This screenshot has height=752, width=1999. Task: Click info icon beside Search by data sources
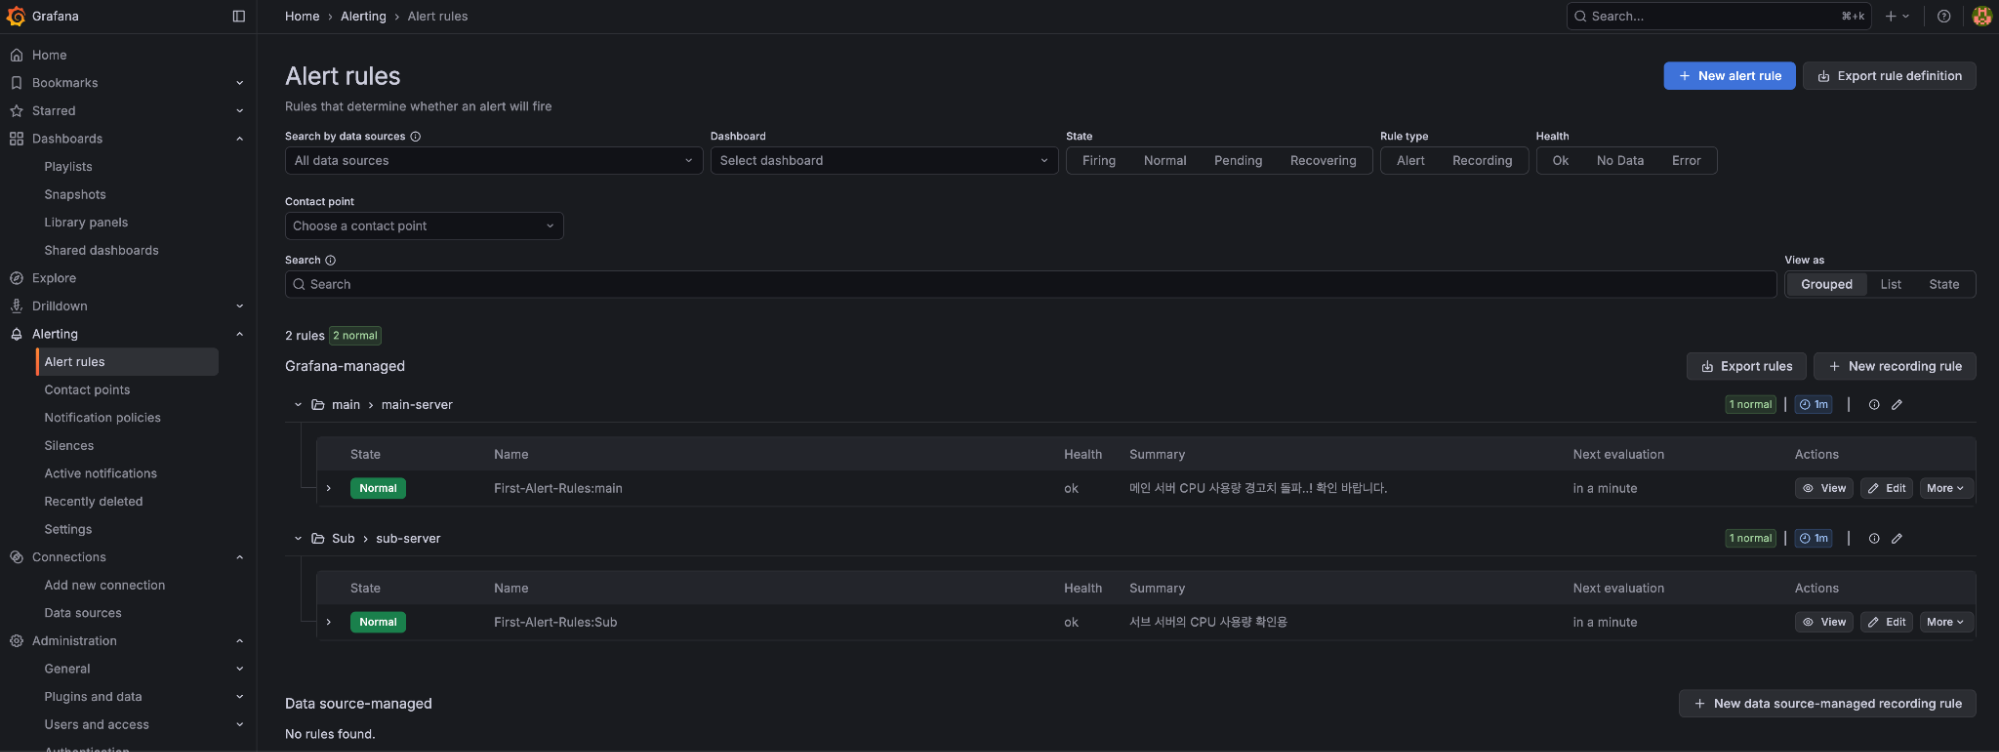tap(416, 137)
